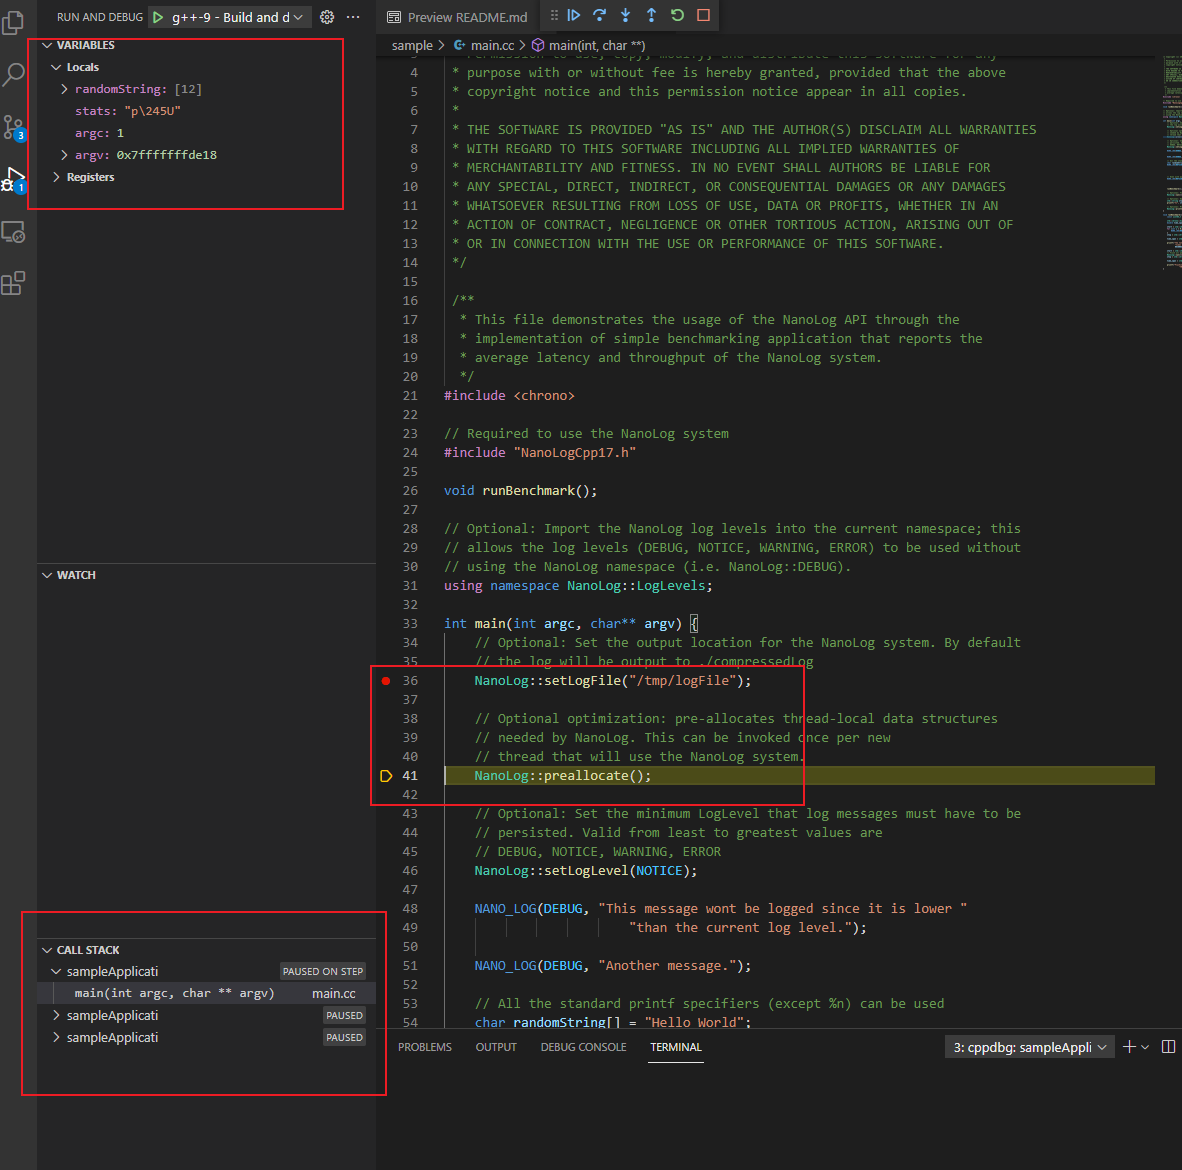Click the Step Into debug icon
The image size is (1182, 1170).
pos(626,15)
